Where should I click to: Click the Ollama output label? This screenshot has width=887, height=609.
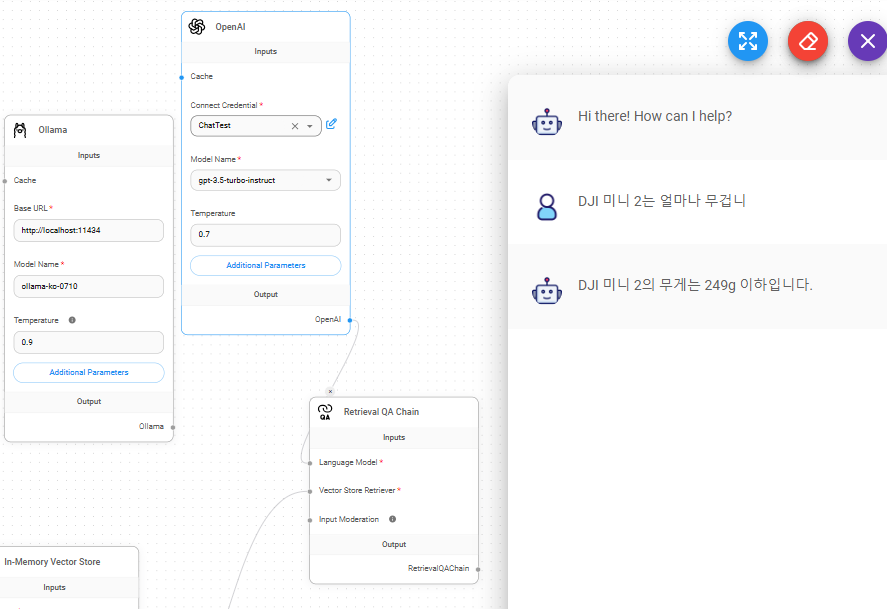coord(151,426)
